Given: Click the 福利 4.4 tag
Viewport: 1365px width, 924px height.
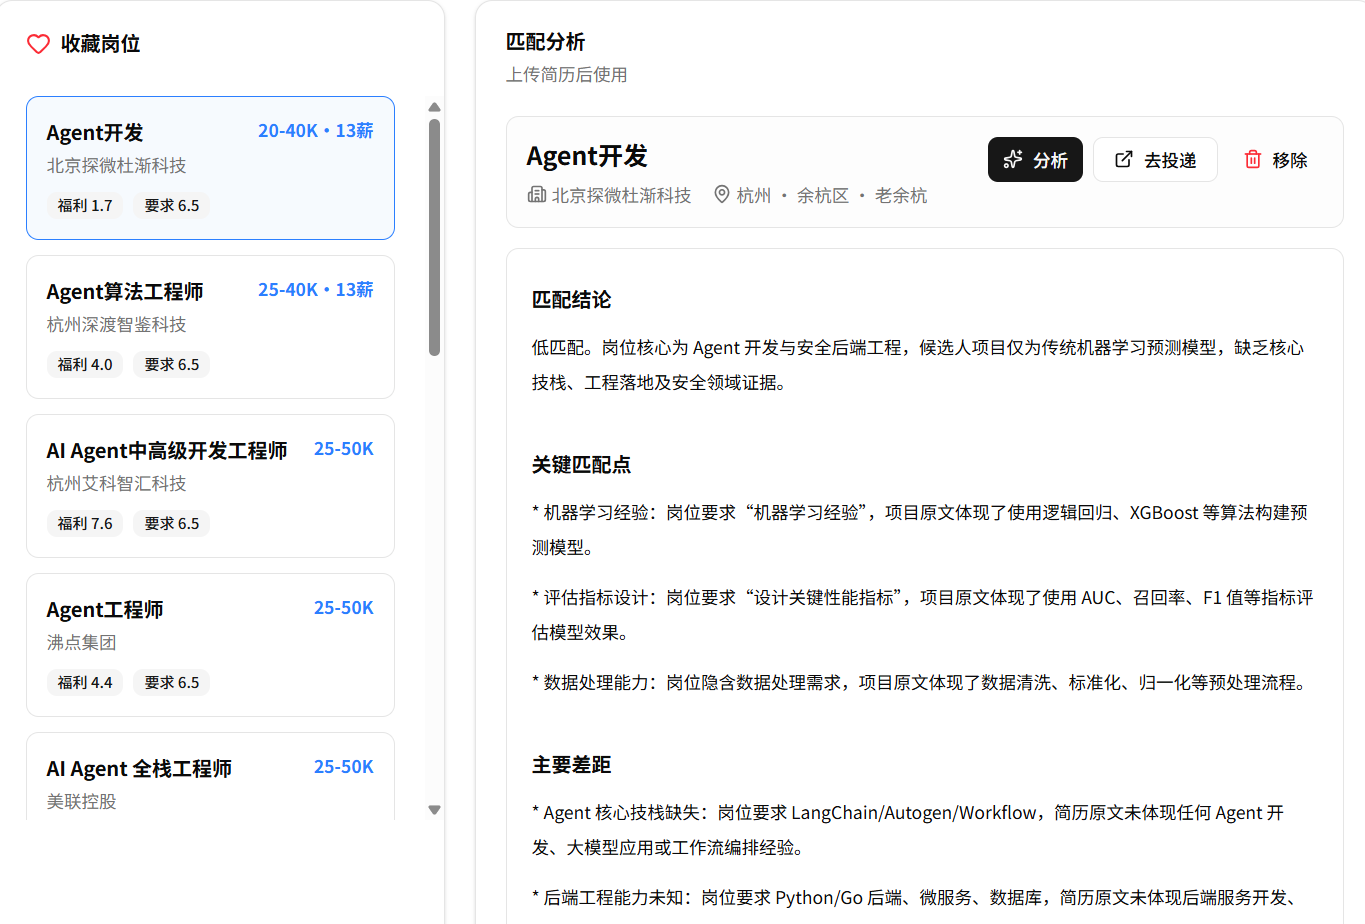Looking at the screenshot, I should click(x=85, y=682).
